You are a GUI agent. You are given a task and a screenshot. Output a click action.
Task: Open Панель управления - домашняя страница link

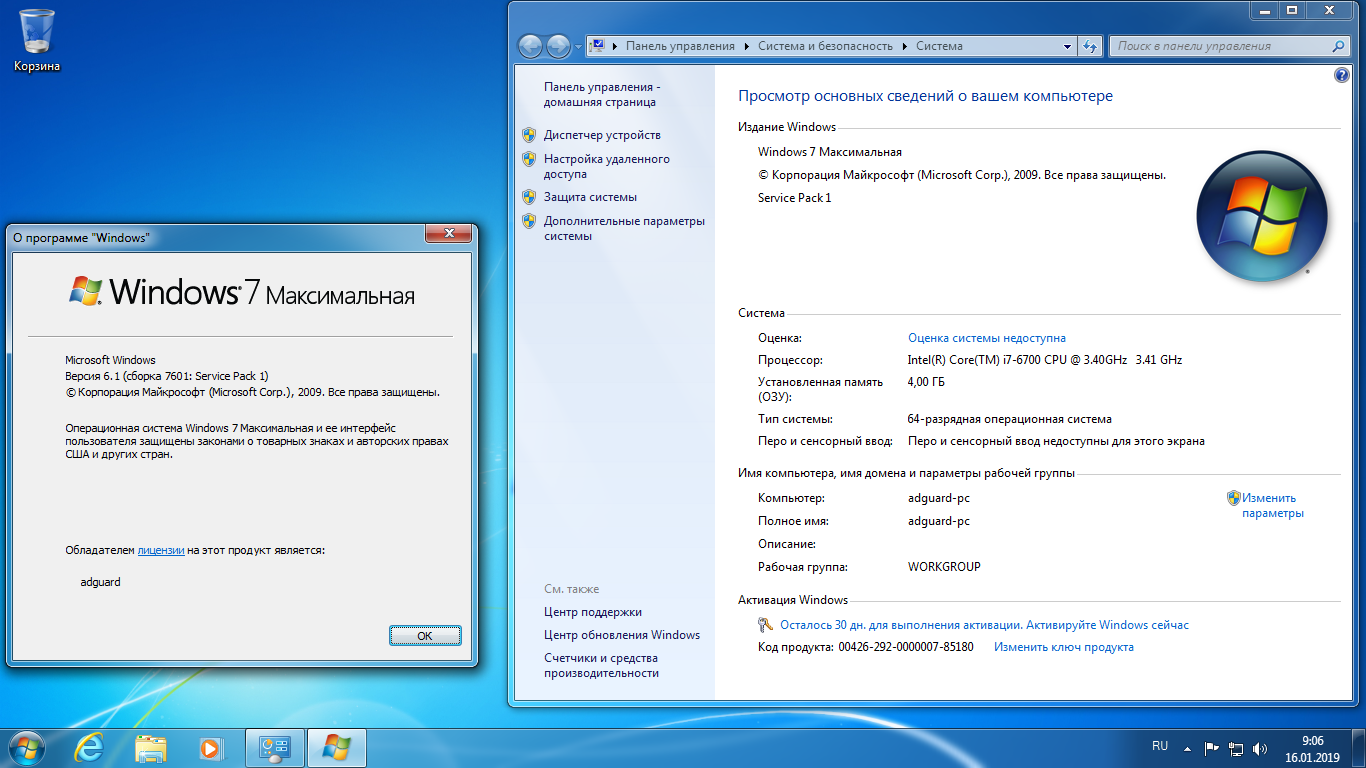click(x=602, y=94)
